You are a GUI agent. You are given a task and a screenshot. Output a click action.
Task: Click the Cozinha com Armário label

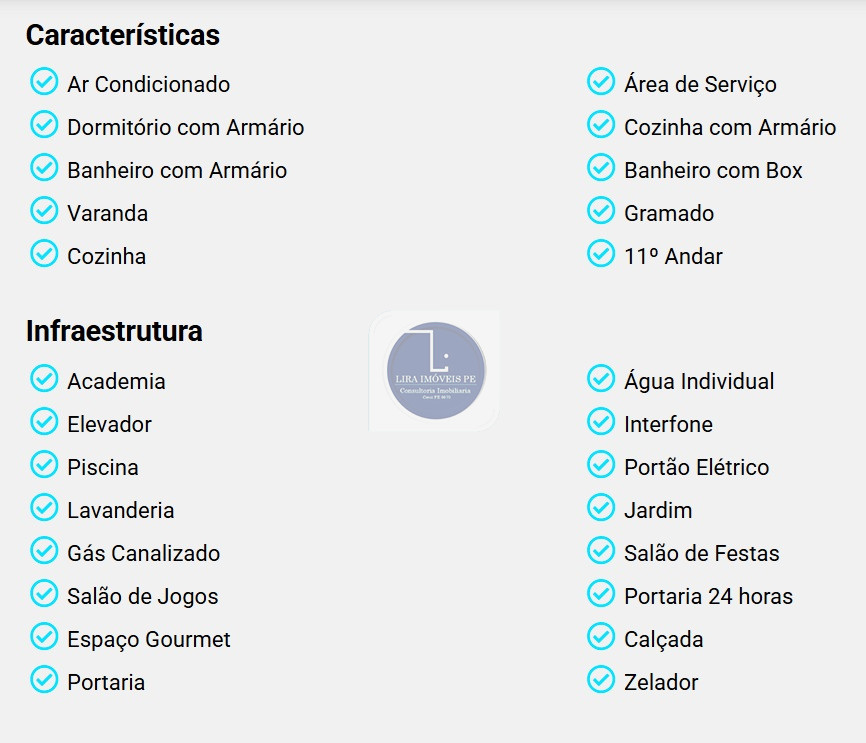729,128
